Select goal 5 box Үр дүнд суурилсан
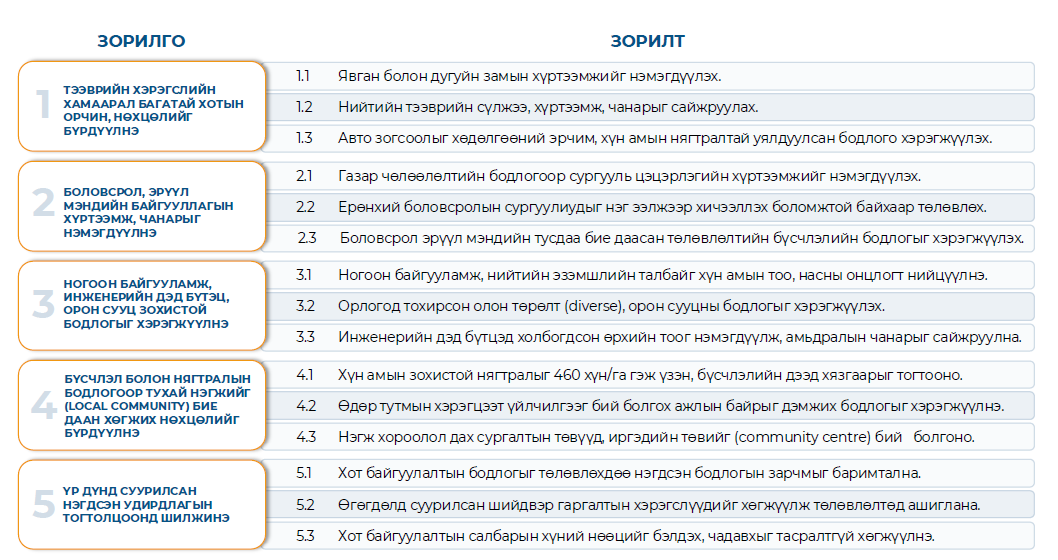The height and width of the screenshot is (560, 1058). 142,505
